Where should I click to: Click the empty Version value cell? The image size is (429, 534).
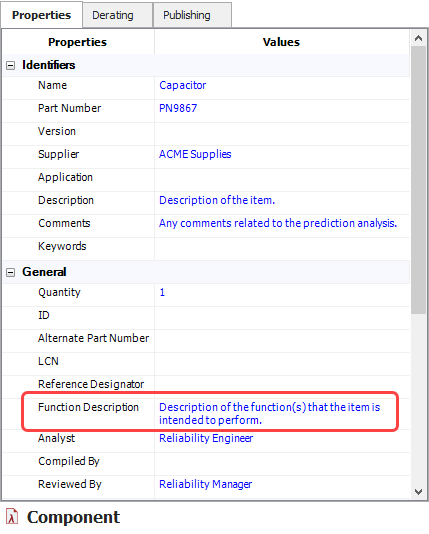[x=282, y=131]
